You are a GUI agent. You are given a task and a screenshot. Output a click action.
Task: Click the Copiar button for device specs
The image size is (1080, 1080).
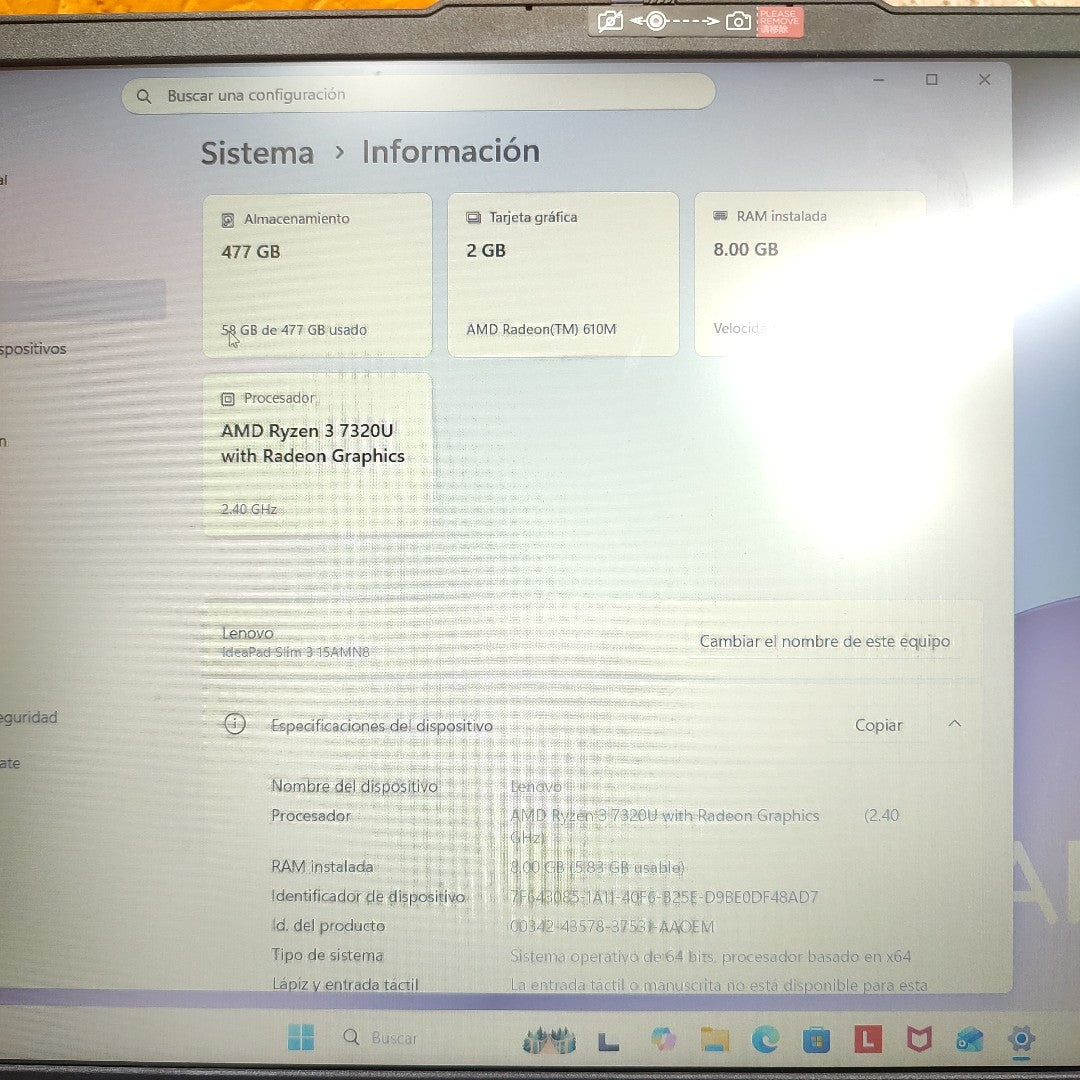[878, 724]
